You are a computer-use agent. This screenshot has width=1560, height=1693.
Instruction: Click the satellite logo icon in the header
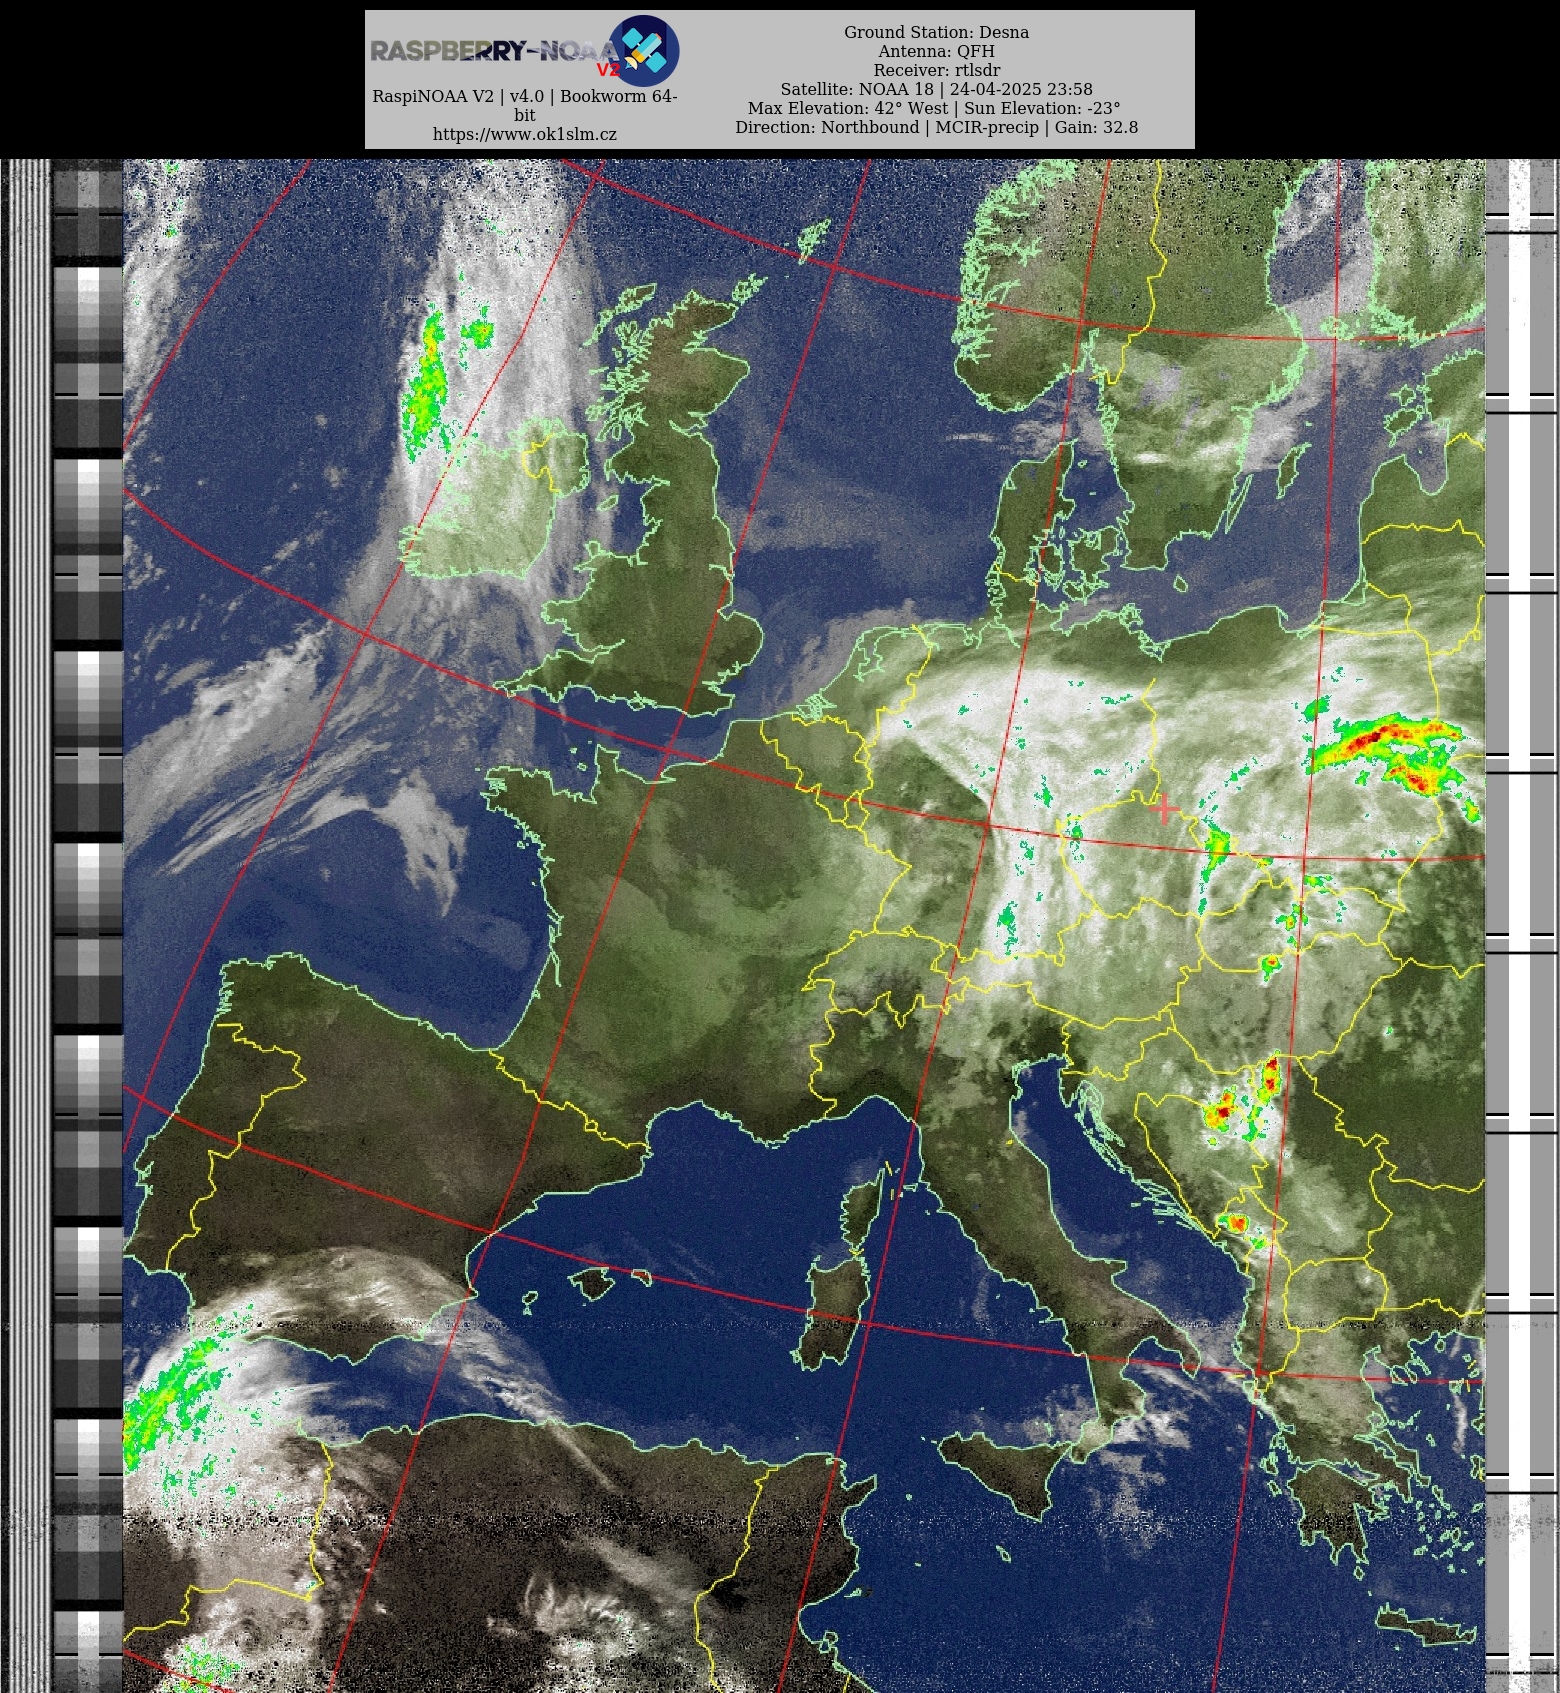pos(644,50)
